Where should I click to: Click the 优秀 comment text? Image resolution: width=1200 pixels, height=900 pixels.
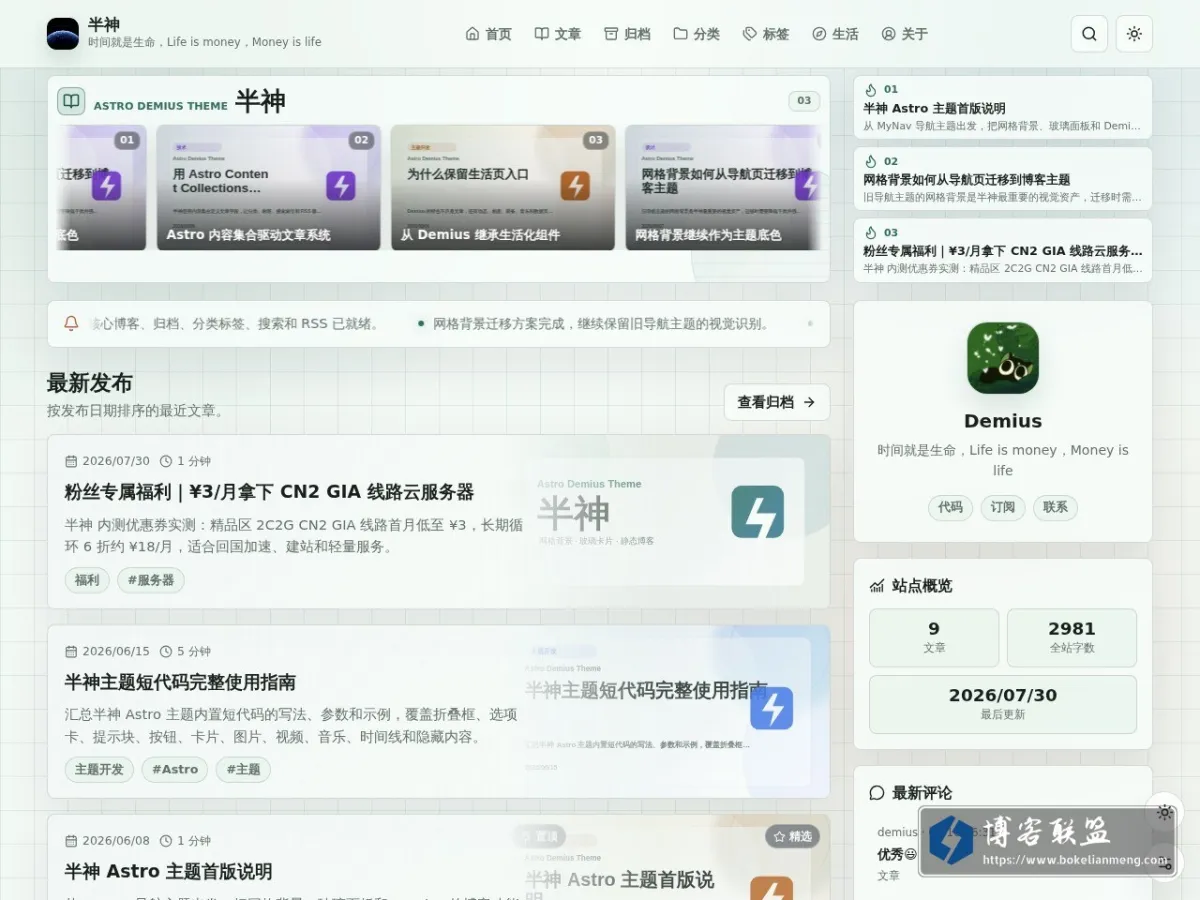click(x=897, y=855)
